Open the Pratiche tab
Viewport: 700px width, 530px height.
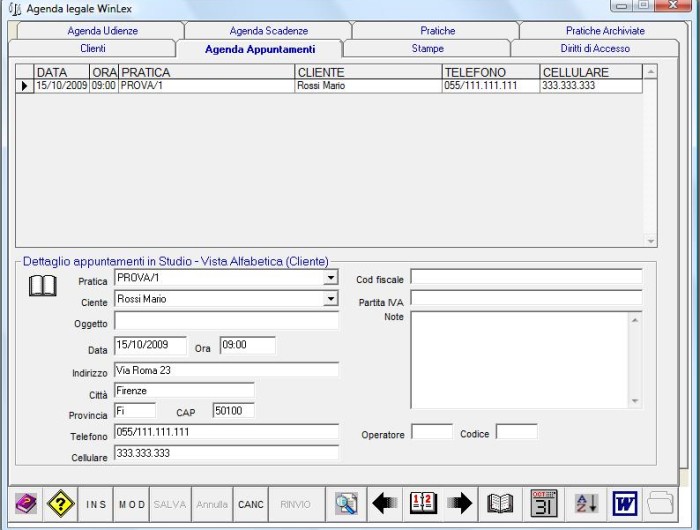point(438,31)
